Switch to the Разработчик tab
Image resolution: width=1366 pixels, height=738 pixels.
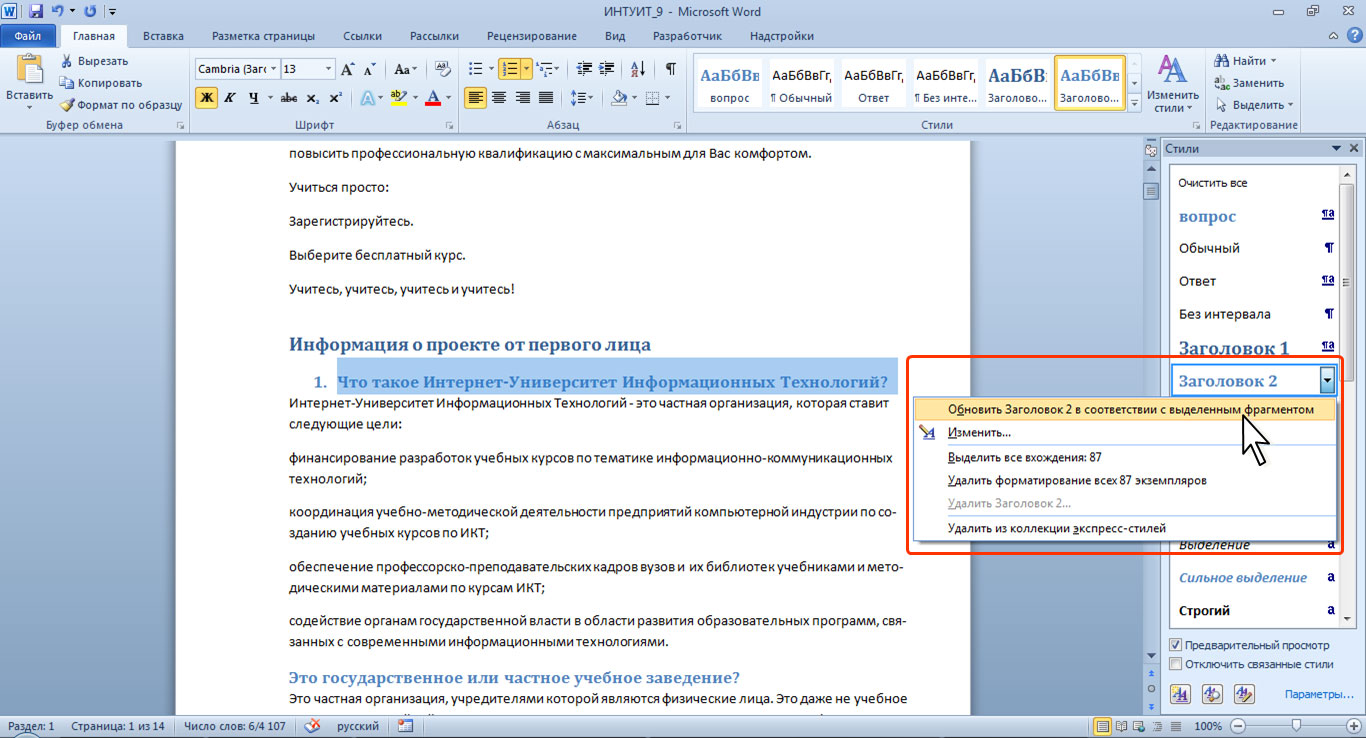[x=687, y=36]
